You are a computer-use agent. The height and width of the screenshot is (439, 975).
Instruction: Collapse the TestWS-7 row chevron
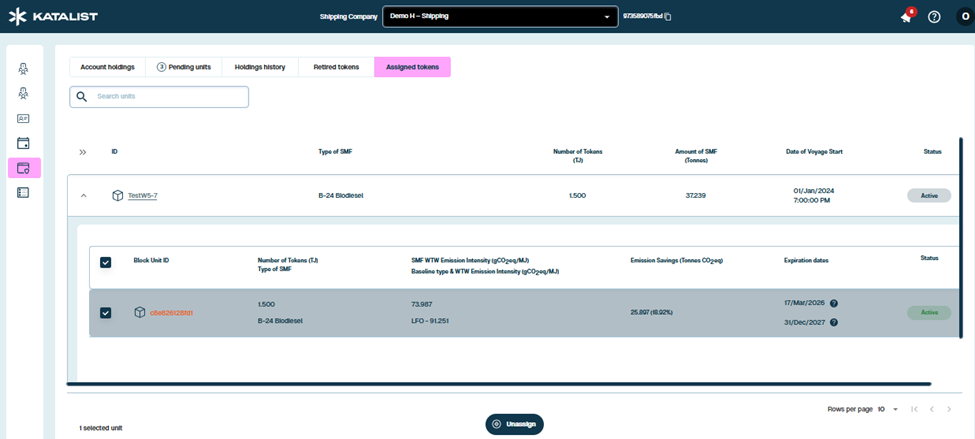pyautogui.click(x=84, y=196)
